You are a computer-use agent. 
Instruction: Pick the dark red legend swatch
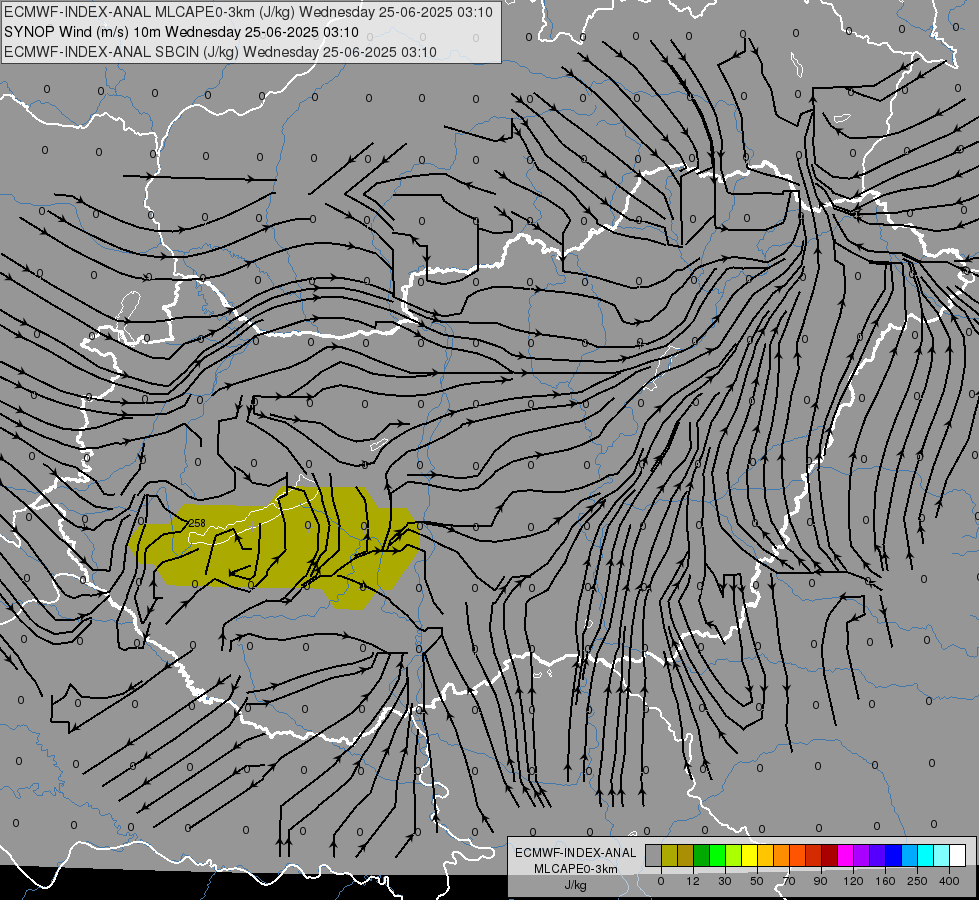(x=830, y=855)
